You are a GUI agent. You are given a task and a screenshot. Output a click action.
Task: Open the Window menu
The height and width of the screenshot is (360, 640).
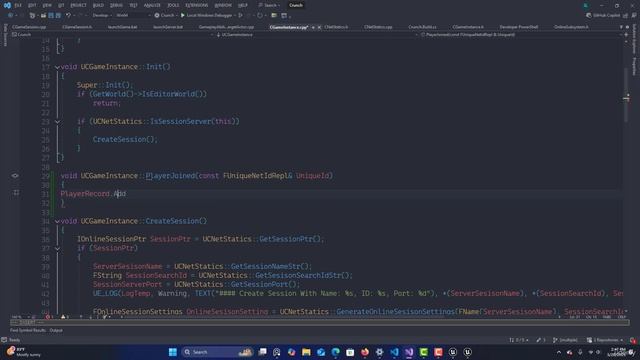tap(223, 5)
